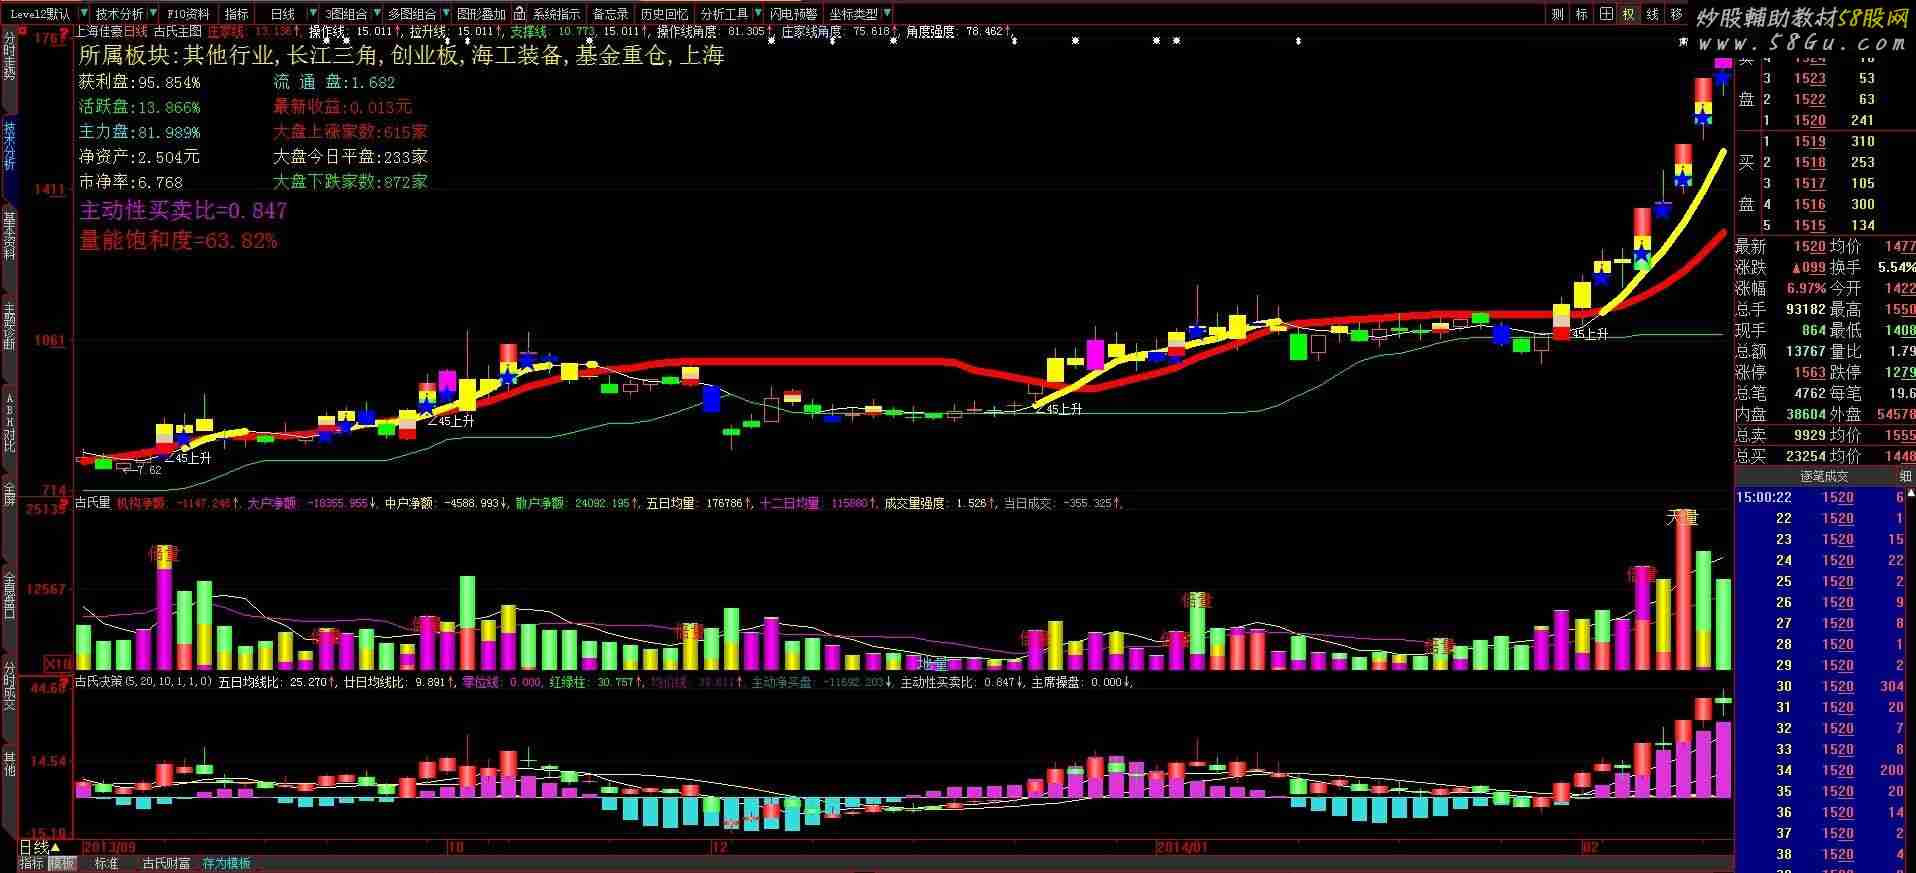Expand the 多图组合 dropdown arrow

coord(444,14)
